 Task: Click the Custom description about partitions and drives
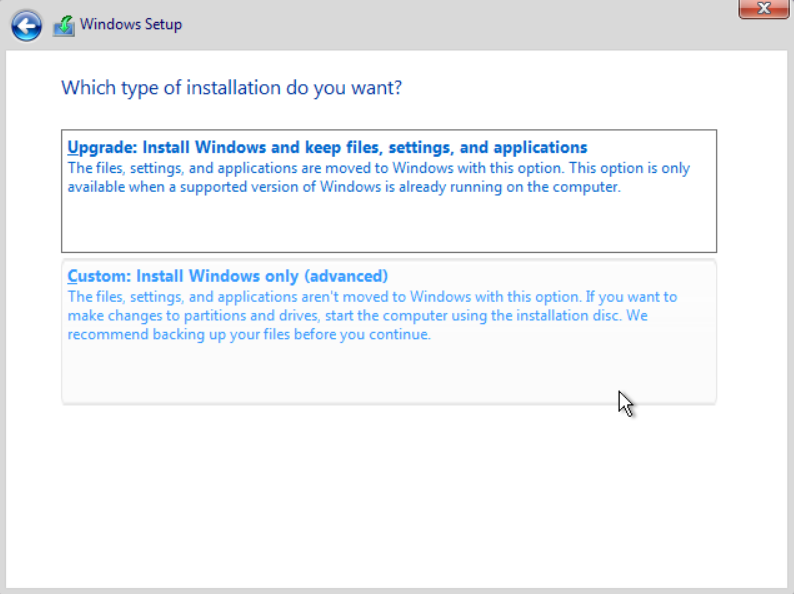pyautogui.click(x=372, y=315)
